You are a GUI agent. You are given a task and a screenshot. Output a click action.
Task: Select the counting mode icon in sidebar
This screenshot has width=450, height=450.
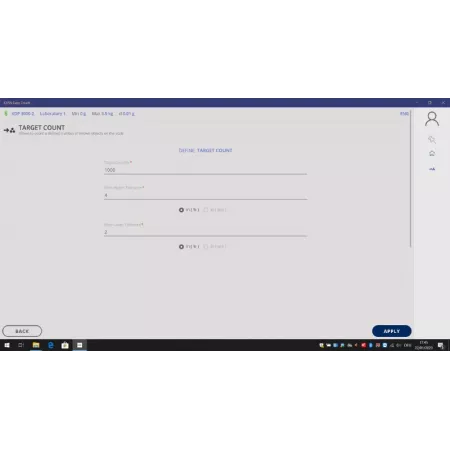(x=432, y=169)
